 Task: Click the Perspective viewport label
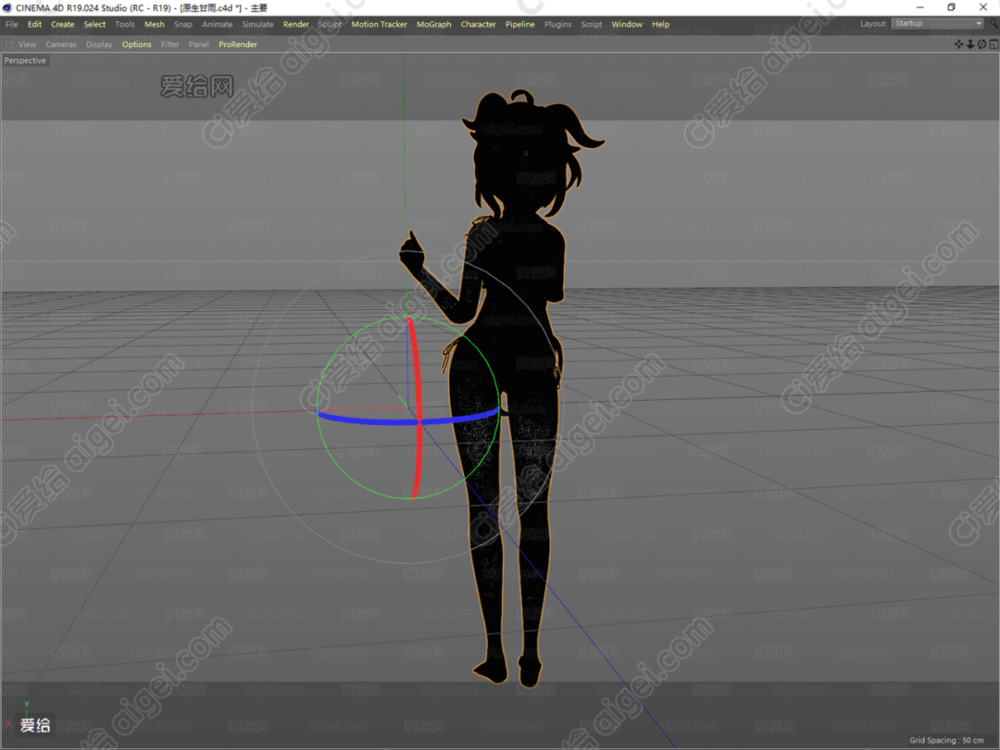(25, 61)
